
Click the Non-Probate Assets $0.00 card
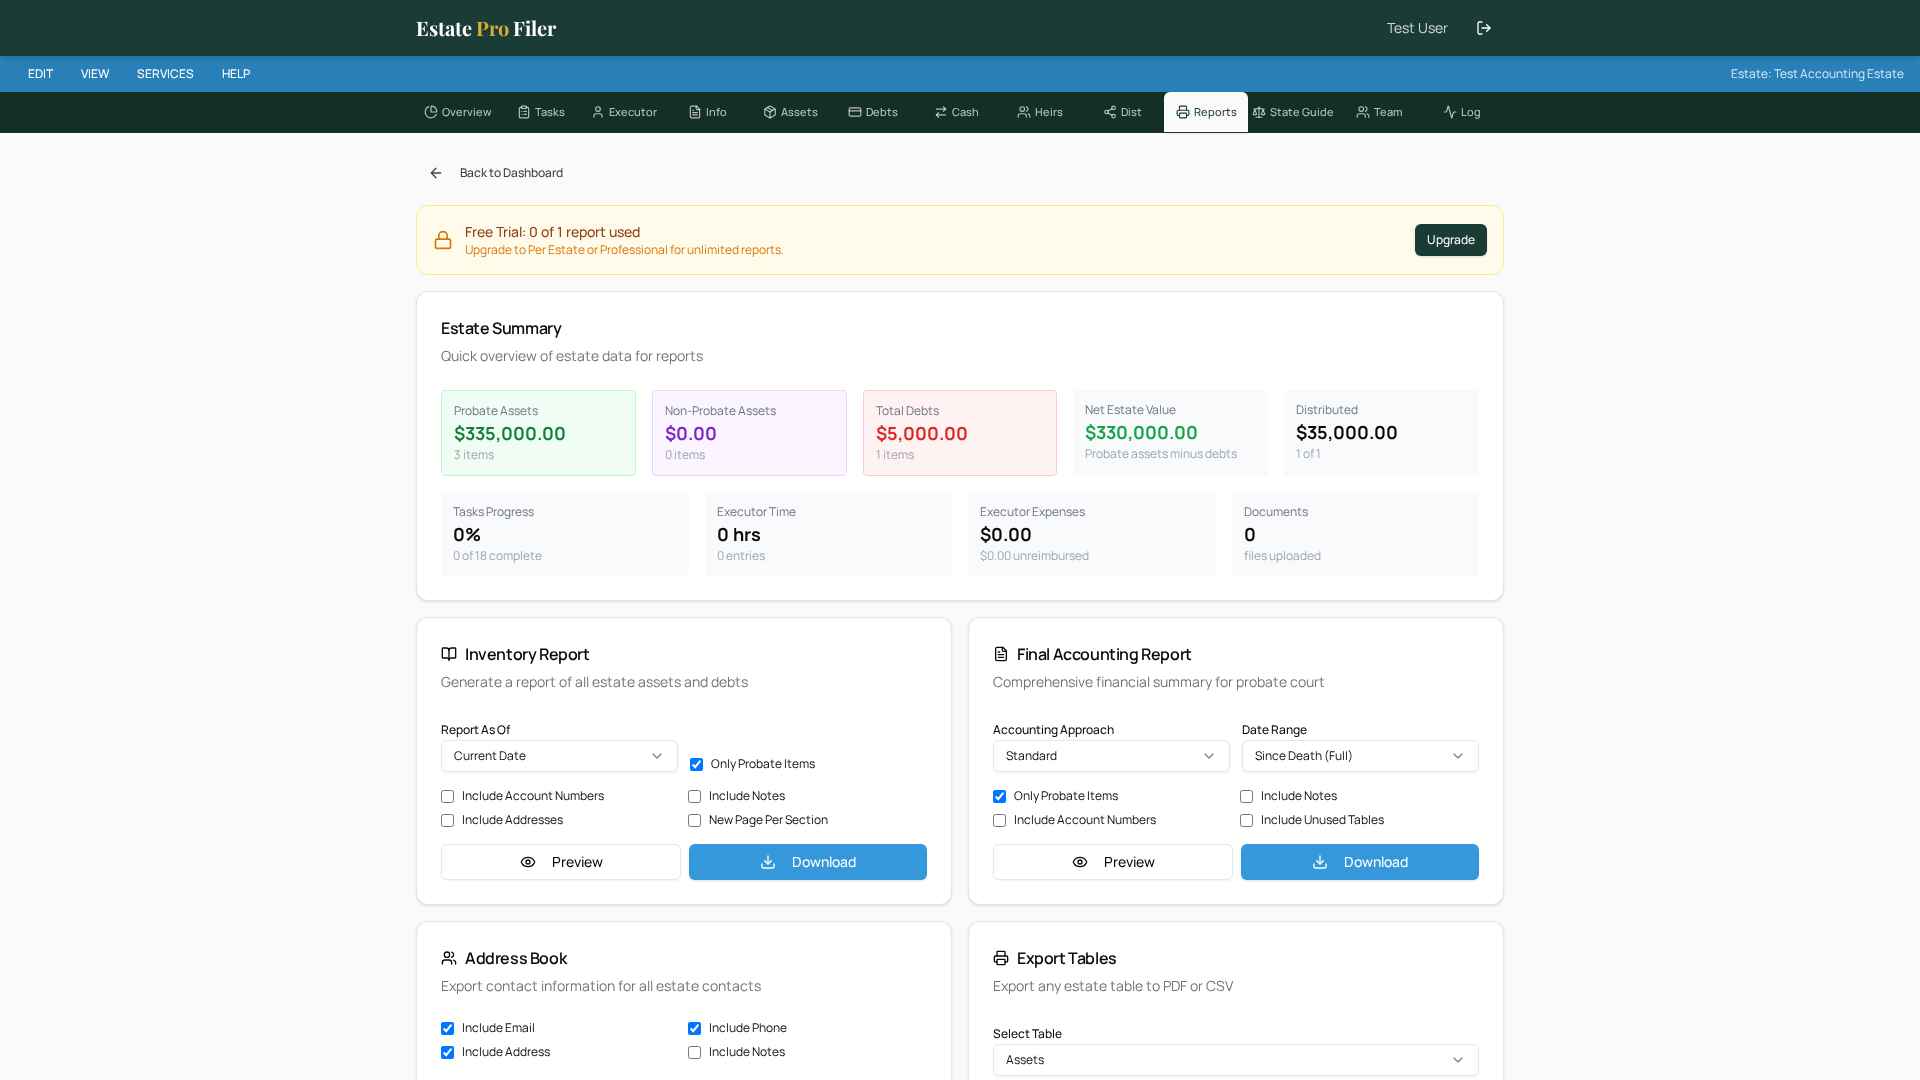(x=749, y=433)
